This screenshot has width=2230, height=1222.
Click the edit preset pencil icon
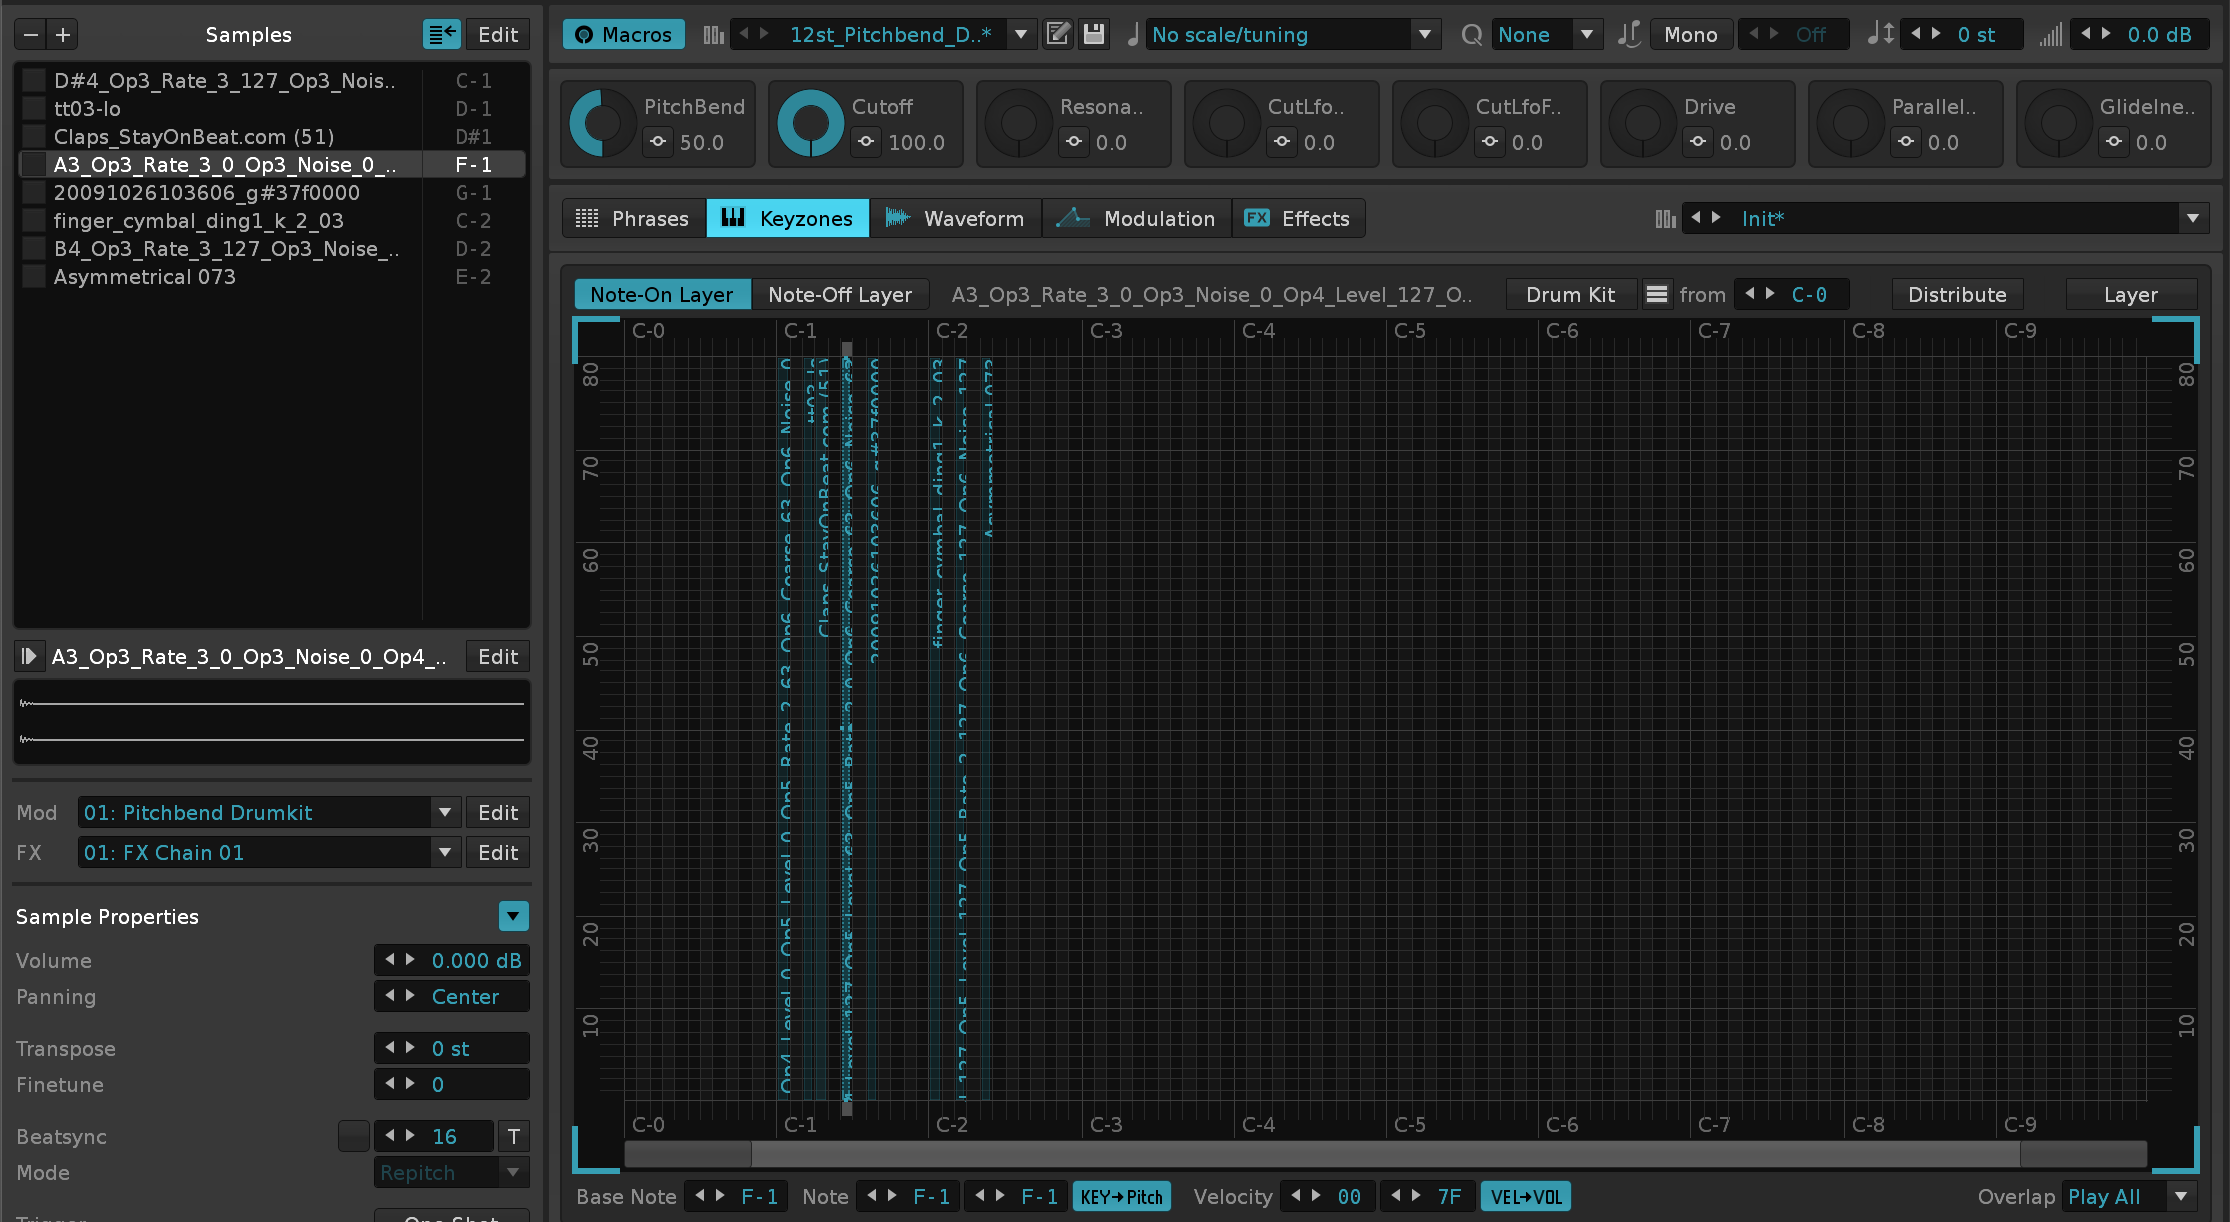coord(1057,34)
